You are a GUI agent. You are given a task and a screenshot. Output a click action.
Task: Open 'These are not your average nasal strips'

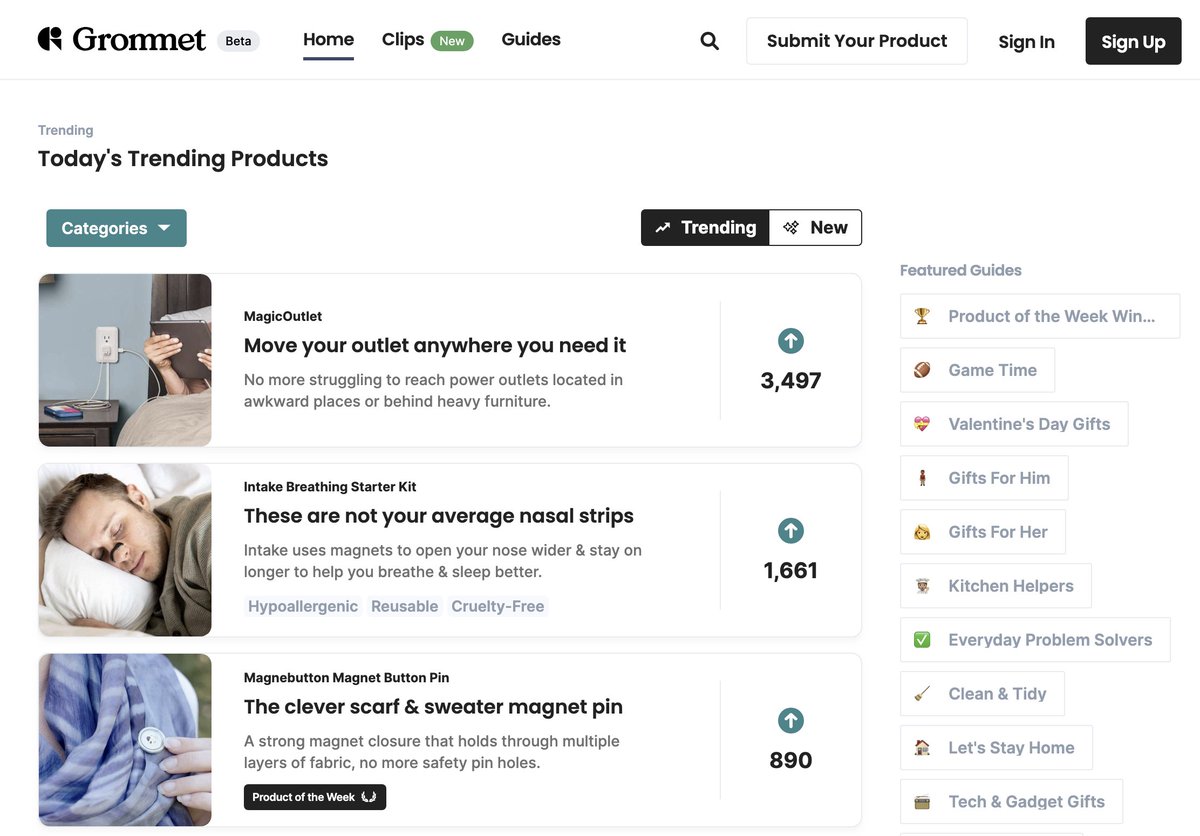(439, 516)
